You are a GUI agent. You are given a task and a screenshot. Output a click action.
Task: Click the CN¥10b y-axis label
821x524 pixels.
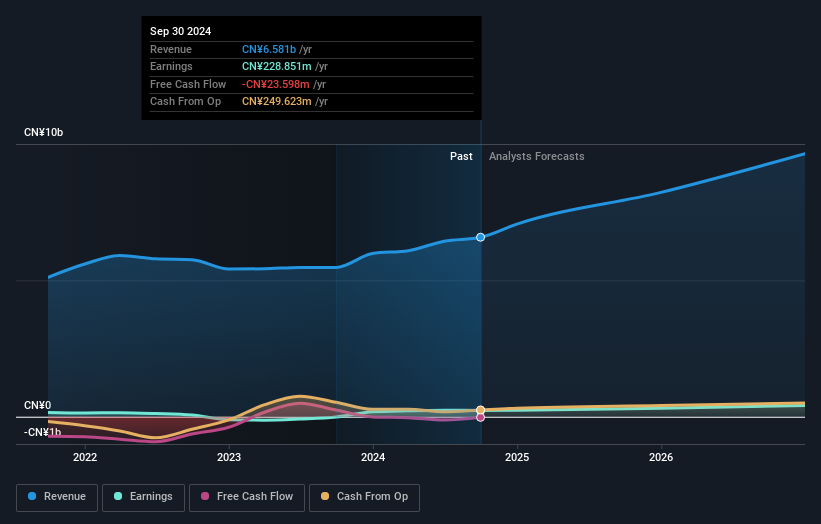43,132
